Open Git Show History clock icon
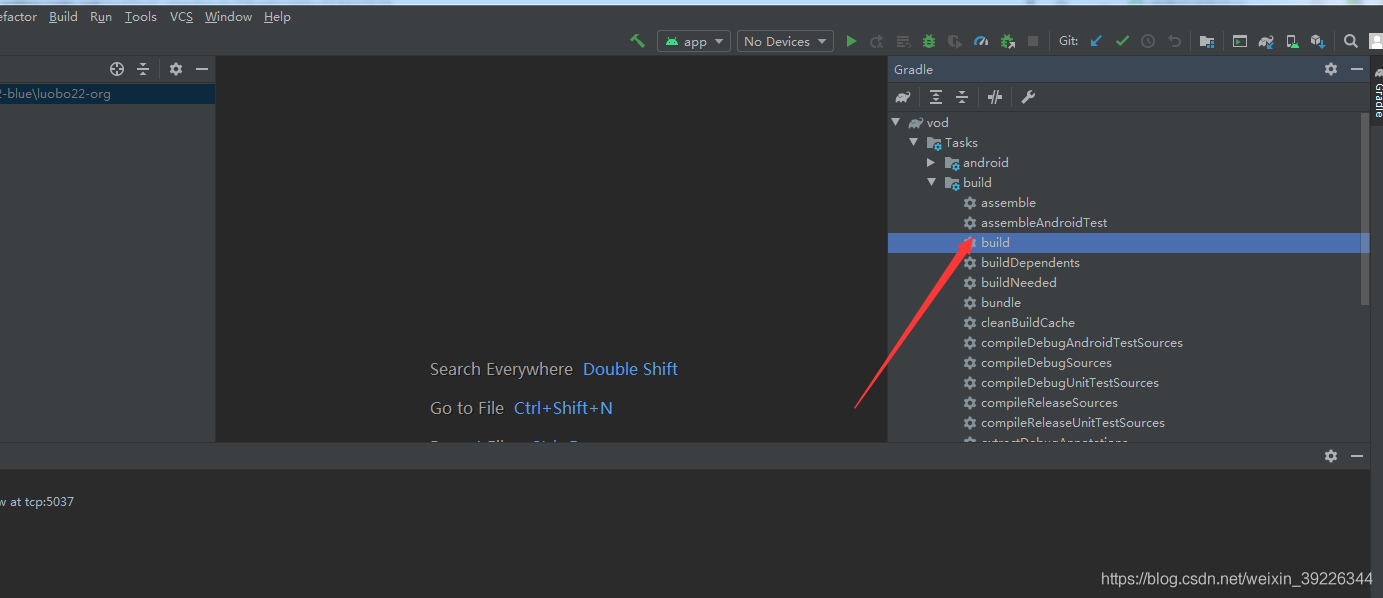 click(x=1148, y=41)
